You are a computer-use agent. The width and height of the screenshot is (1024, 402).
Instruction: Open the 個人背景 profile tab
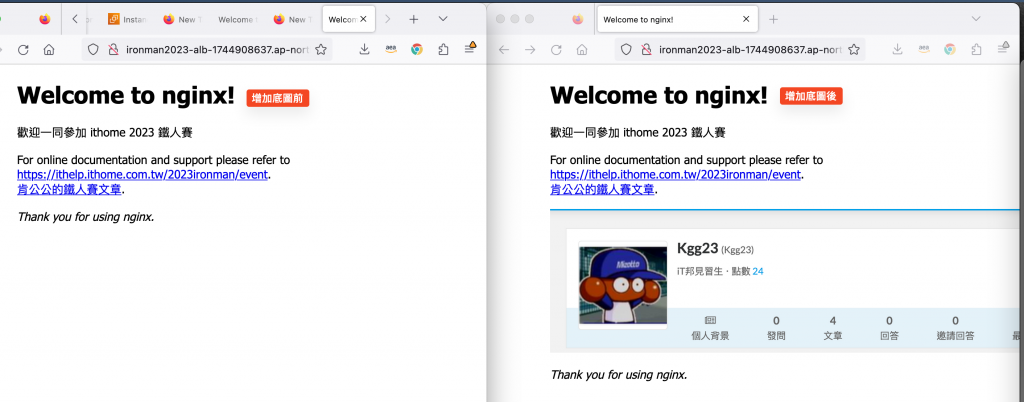pos(710,328)
